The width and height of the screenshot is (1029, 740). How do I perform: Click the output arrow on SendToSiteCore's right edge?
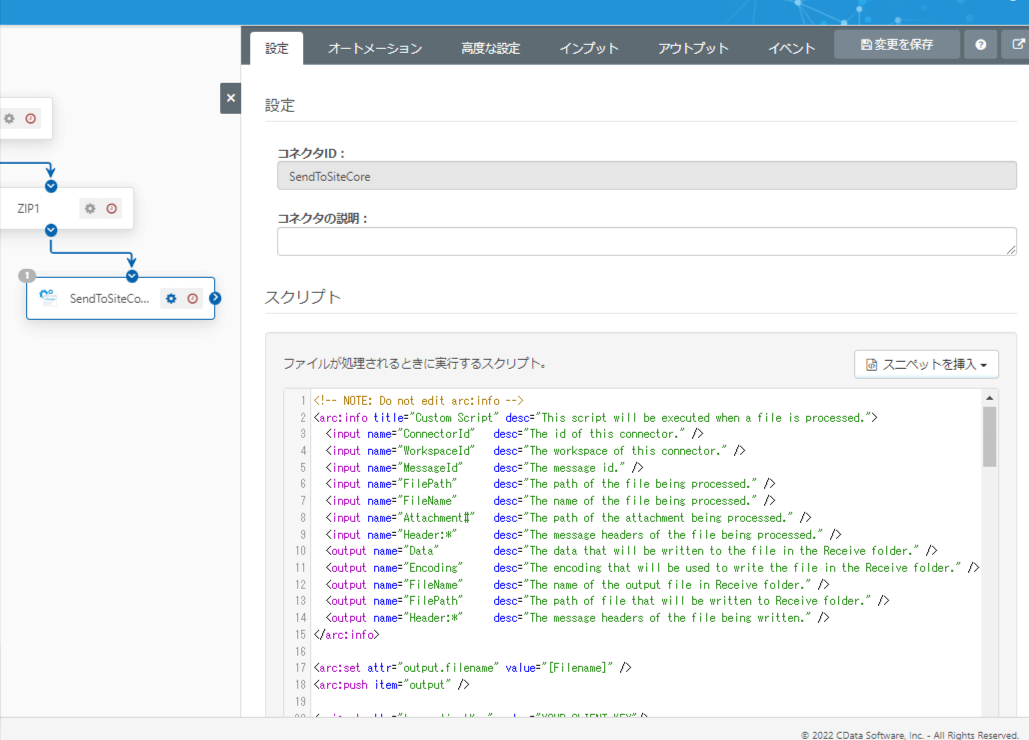pos(215,297)
